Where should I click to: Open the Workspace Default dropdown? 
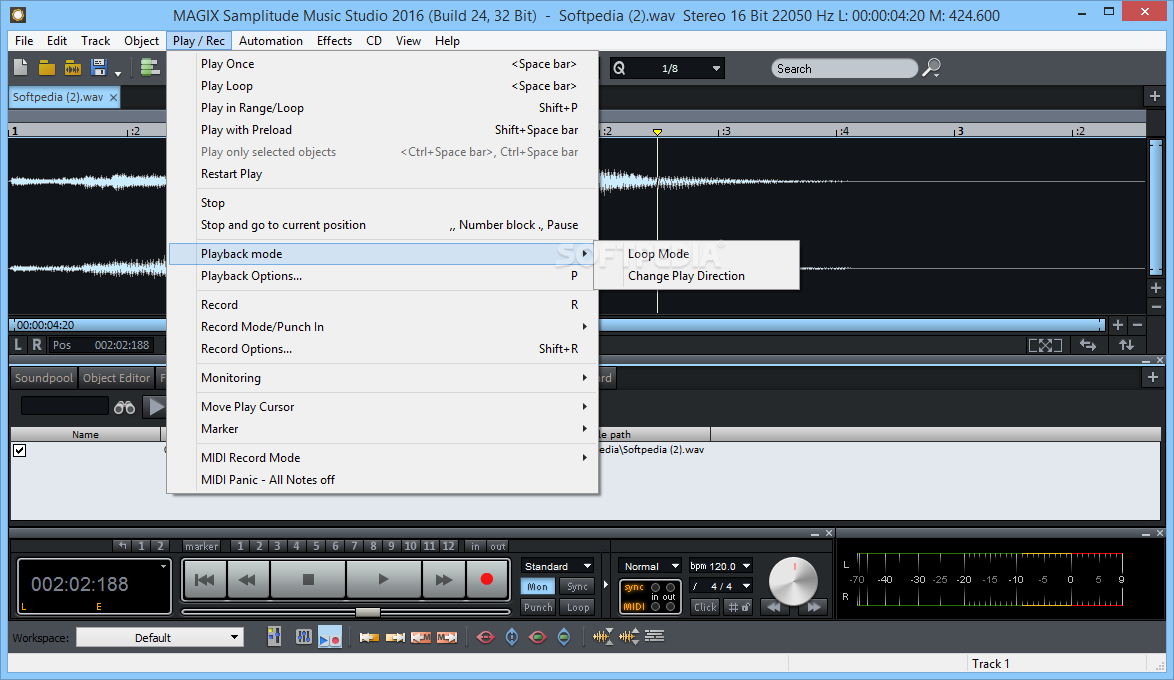click(160, 637)
